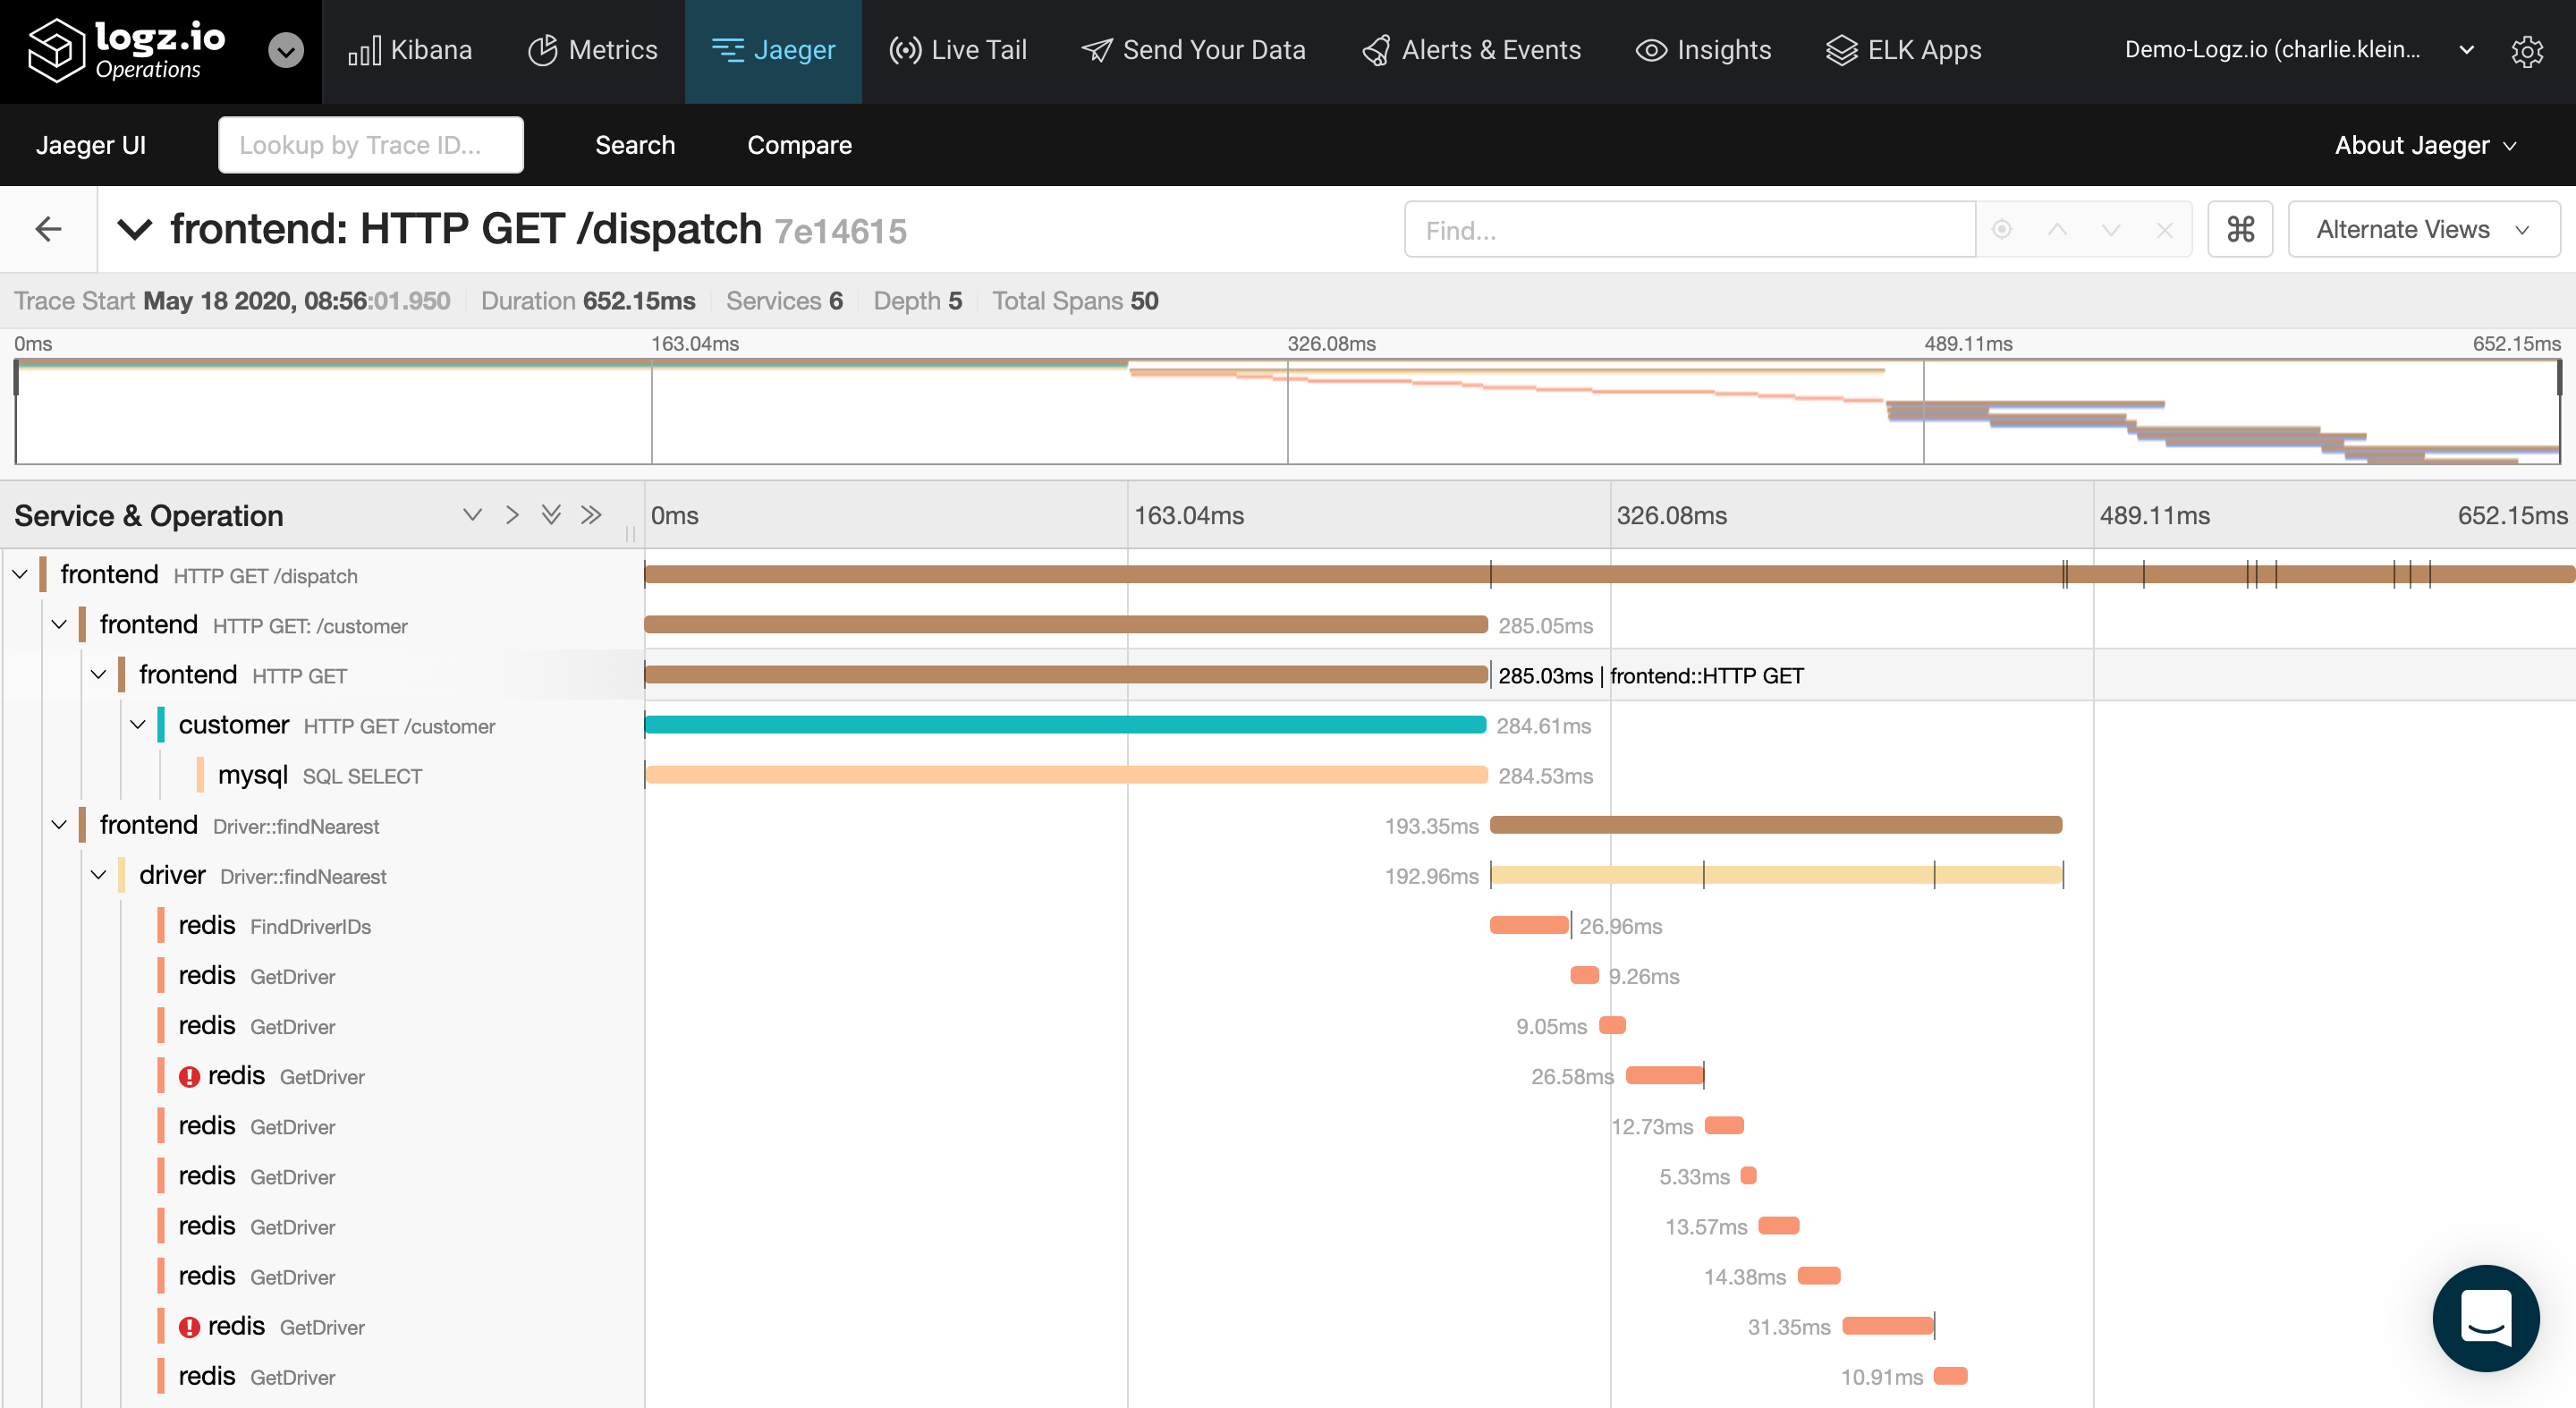Click the redis FindDriverIDs 26.96ms bar
This screenshot has height=1408, width=2576.
[1529, 924]
